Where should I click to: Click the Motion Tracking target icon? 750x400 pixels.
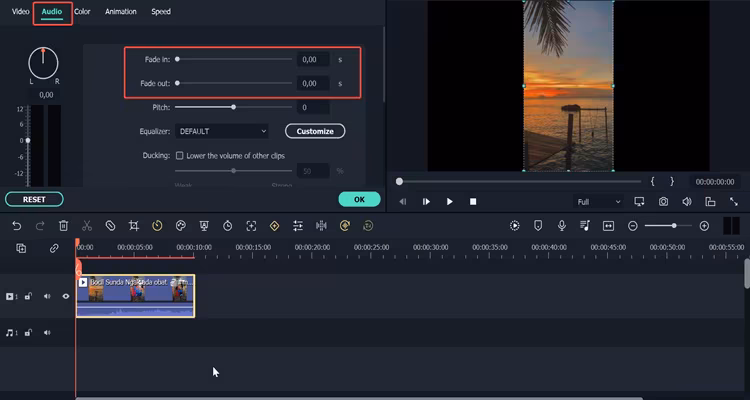(251, 226)
